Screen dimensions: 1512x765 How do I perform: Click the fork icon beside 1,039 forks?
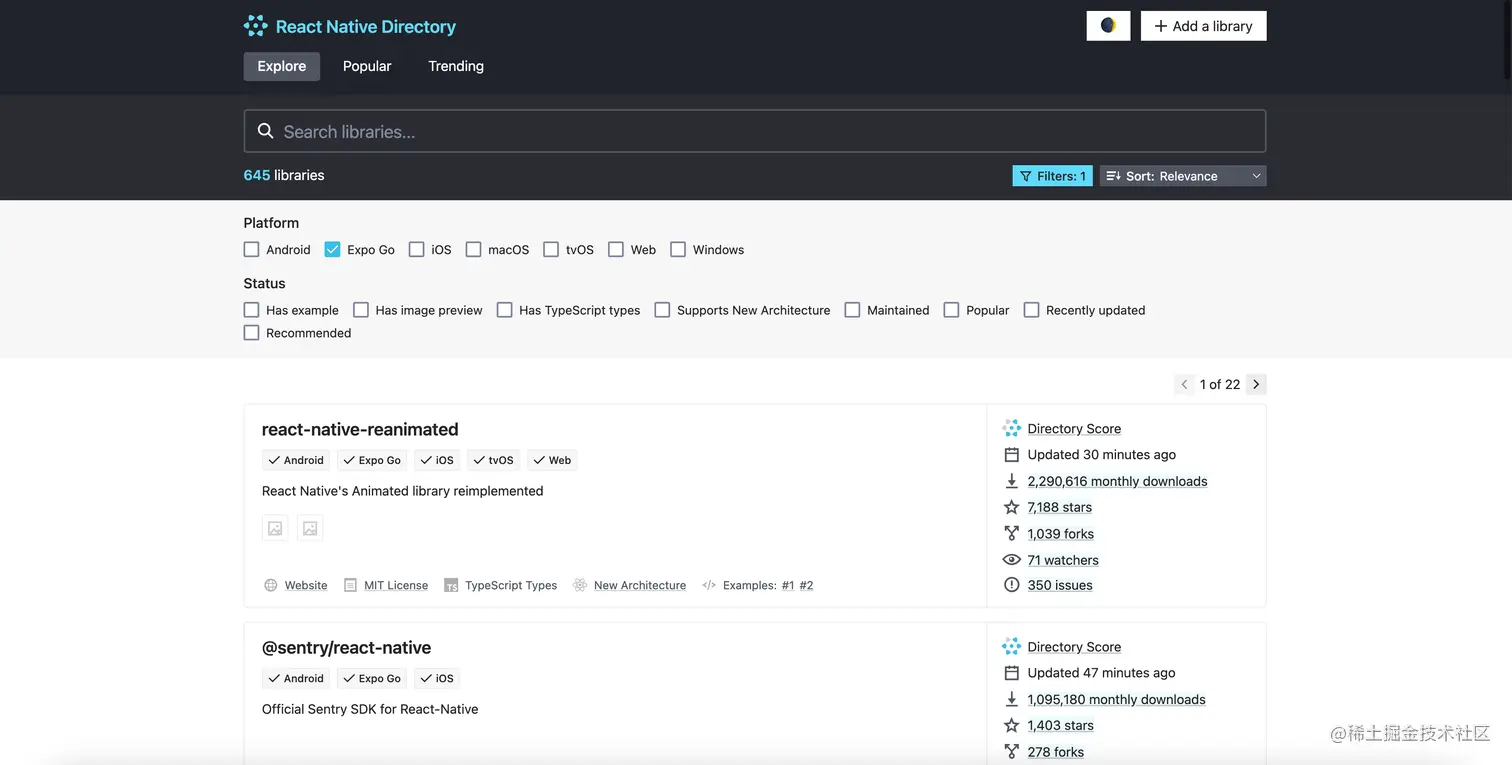click(1011, 534)
